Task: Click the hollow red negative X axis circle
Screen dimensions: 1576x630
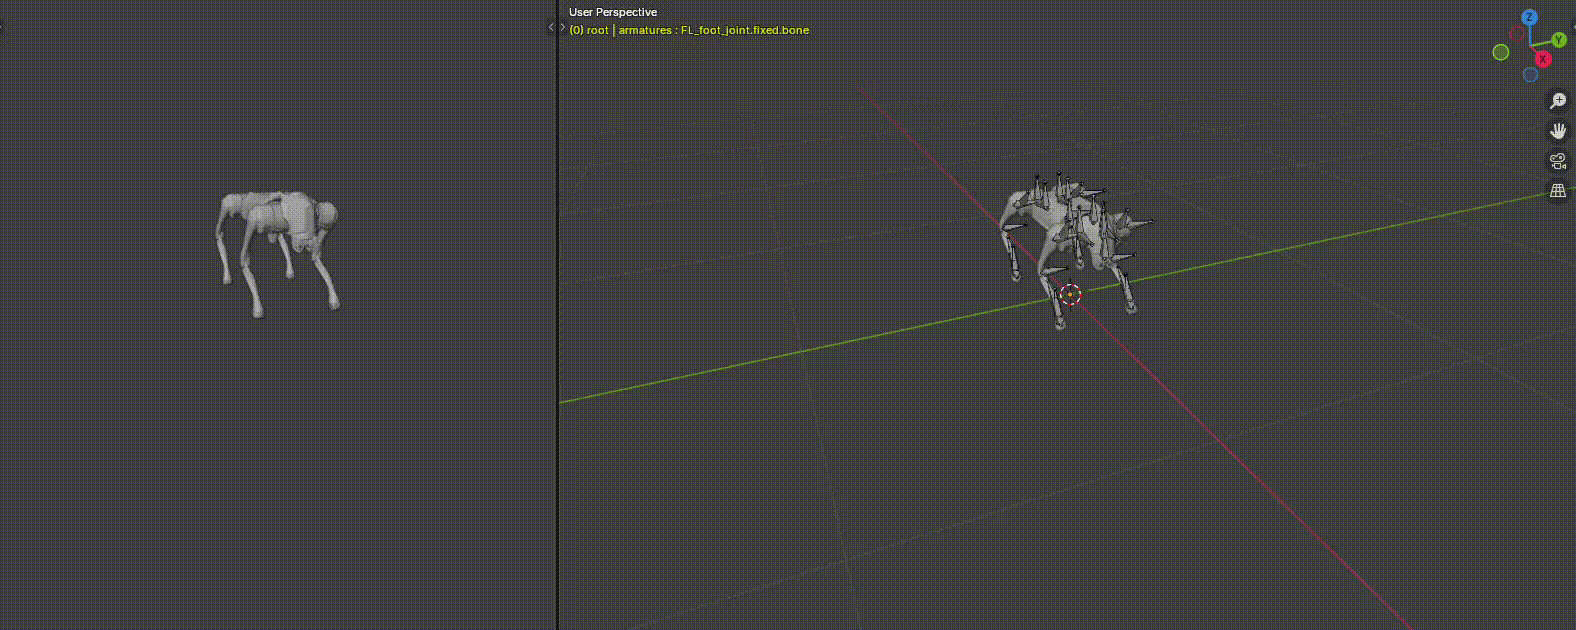Action: [1517, 34]
